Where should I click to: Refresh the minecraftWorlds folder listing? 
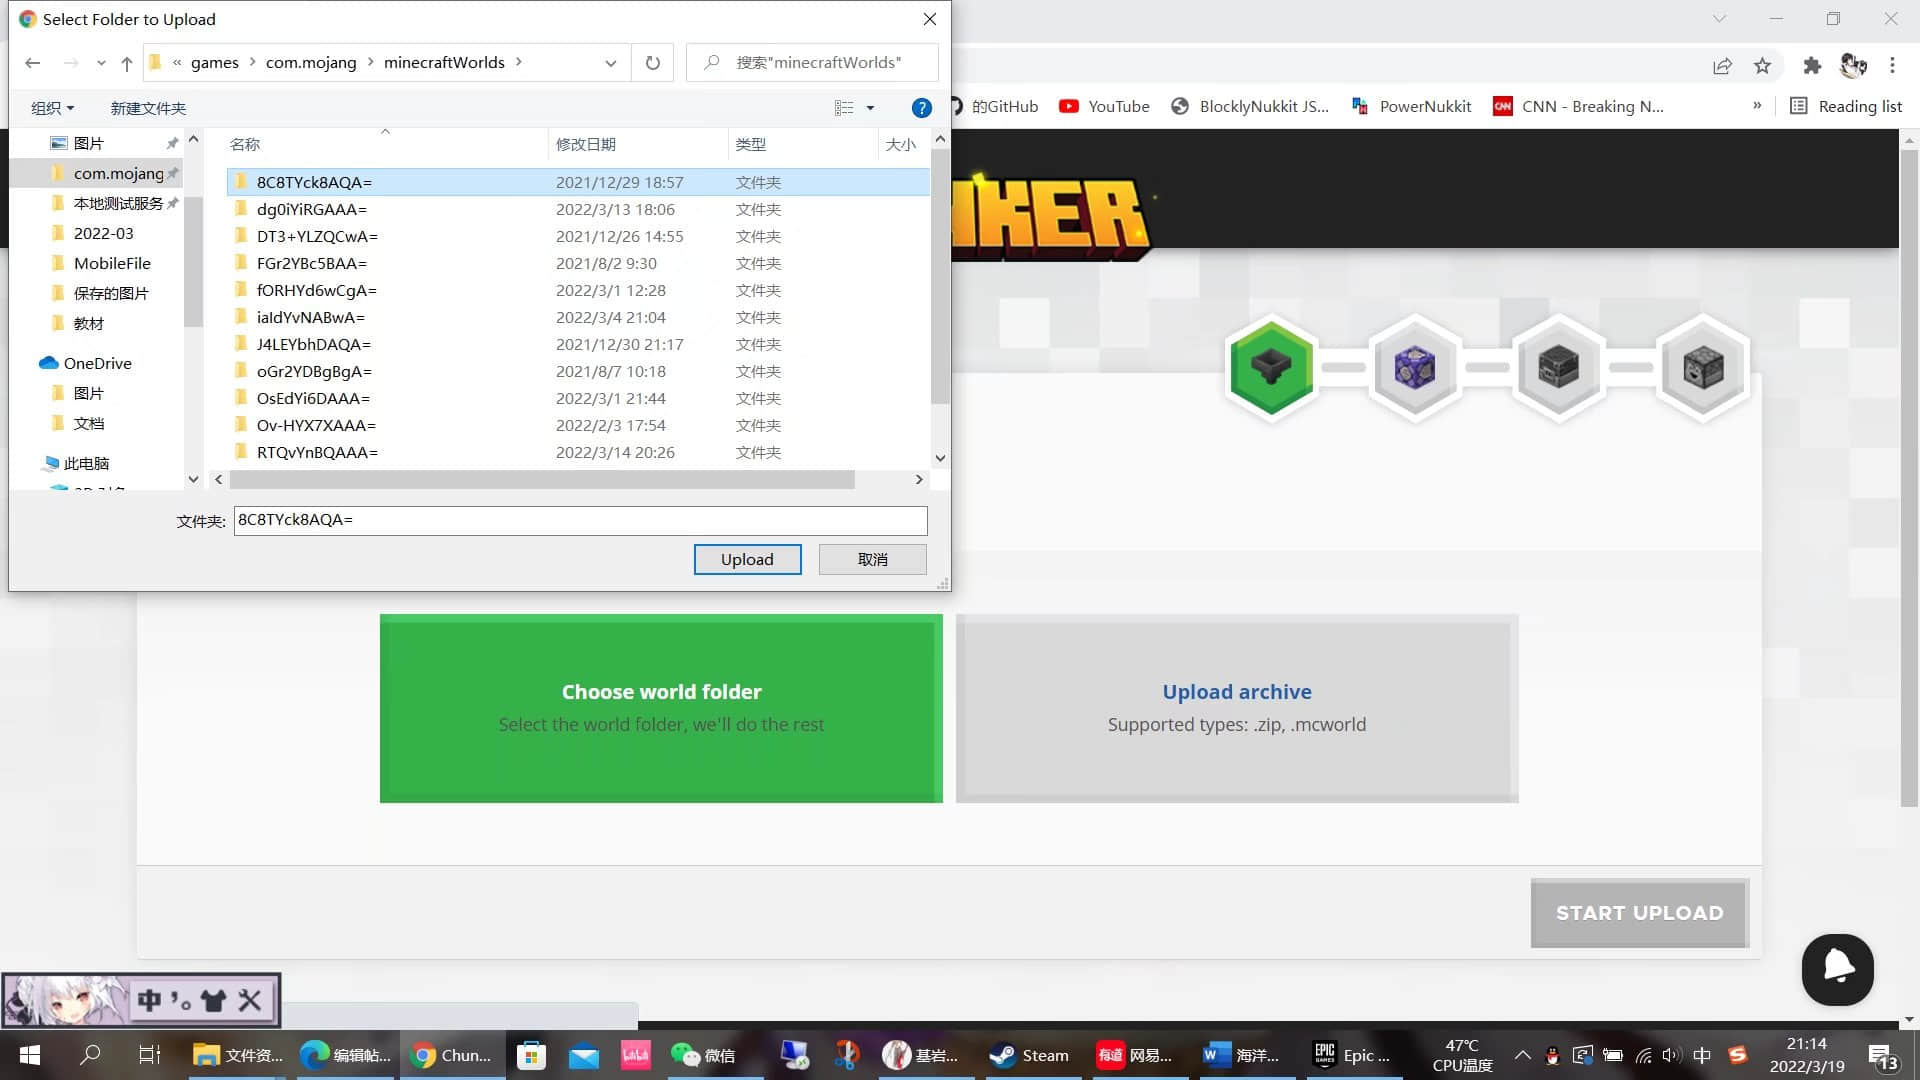tap(653, 62)
